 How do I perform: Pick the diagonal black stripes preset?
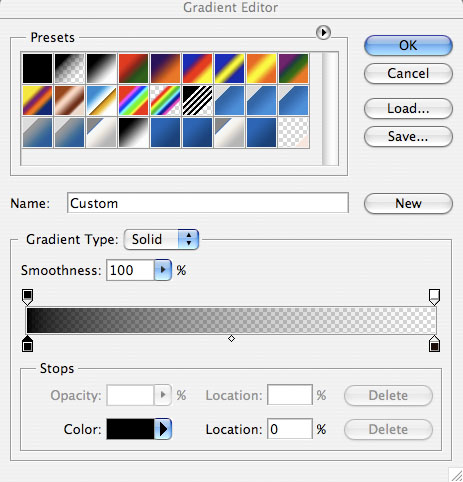[198, 100]
